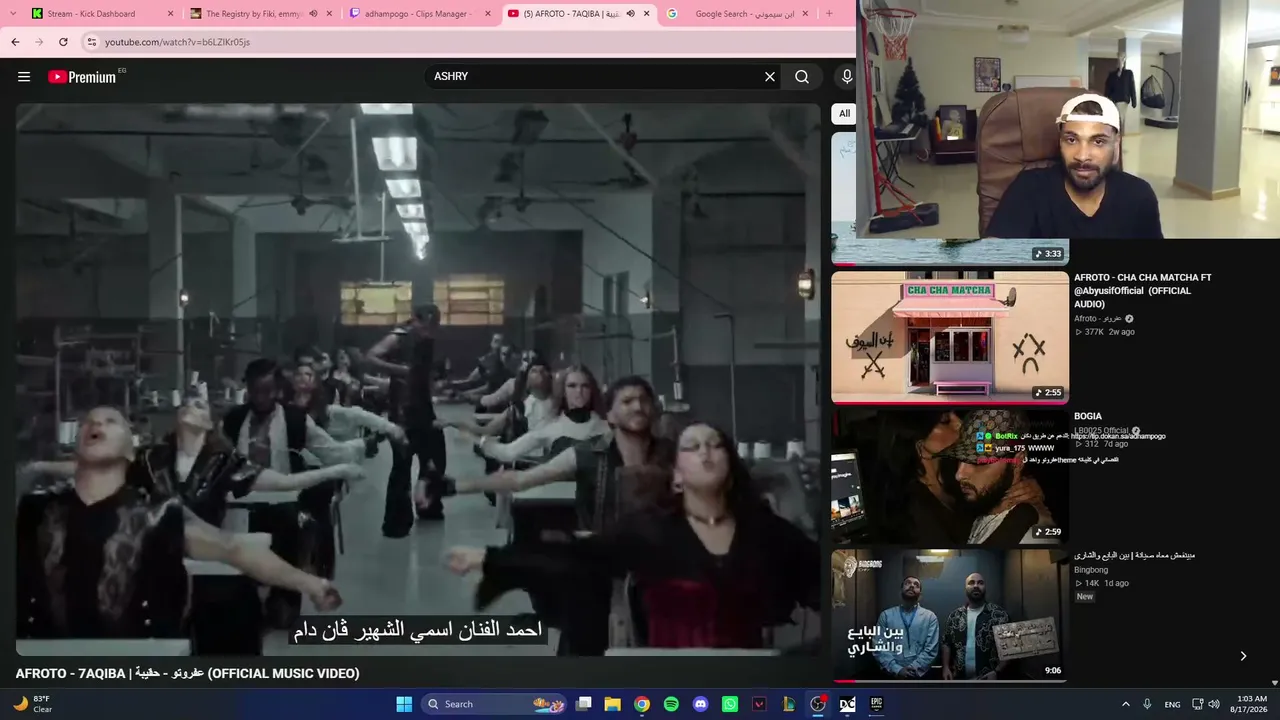Open the system tray microphone indicator
The width and height of the screenshot is (1280, 720).
pos(1147,705)
